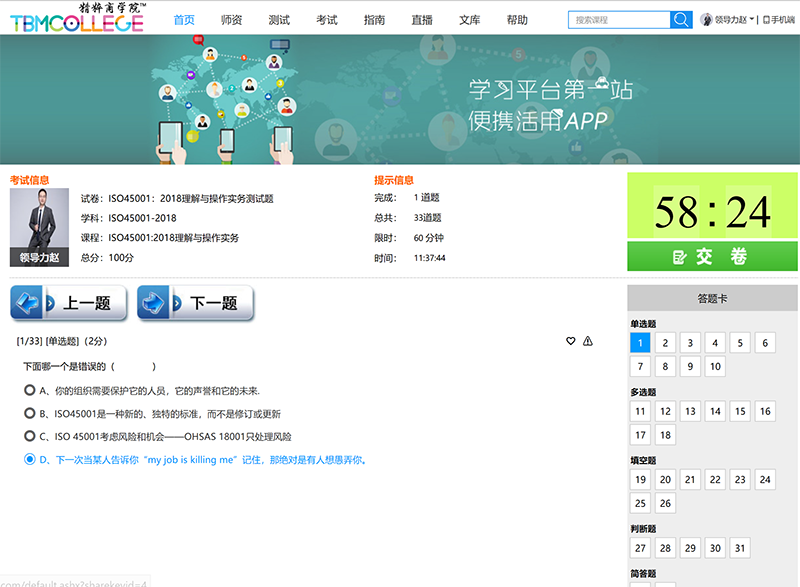Open the 直播 navigation tab
800x587 pixels.
422,20
